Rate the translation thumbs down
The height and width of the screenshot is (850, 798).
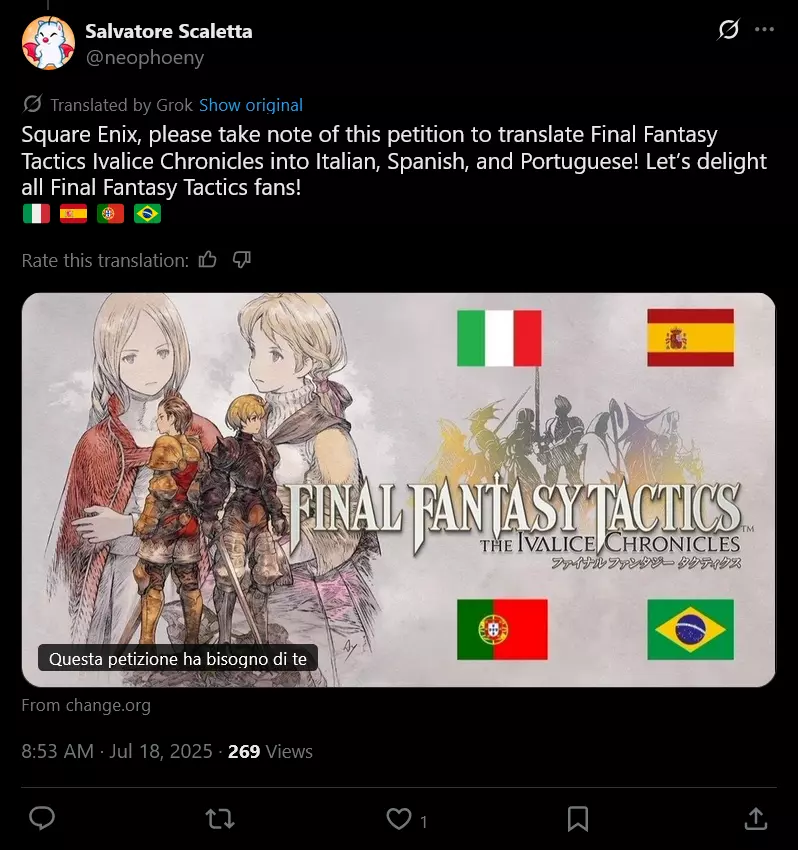point(242,260)
